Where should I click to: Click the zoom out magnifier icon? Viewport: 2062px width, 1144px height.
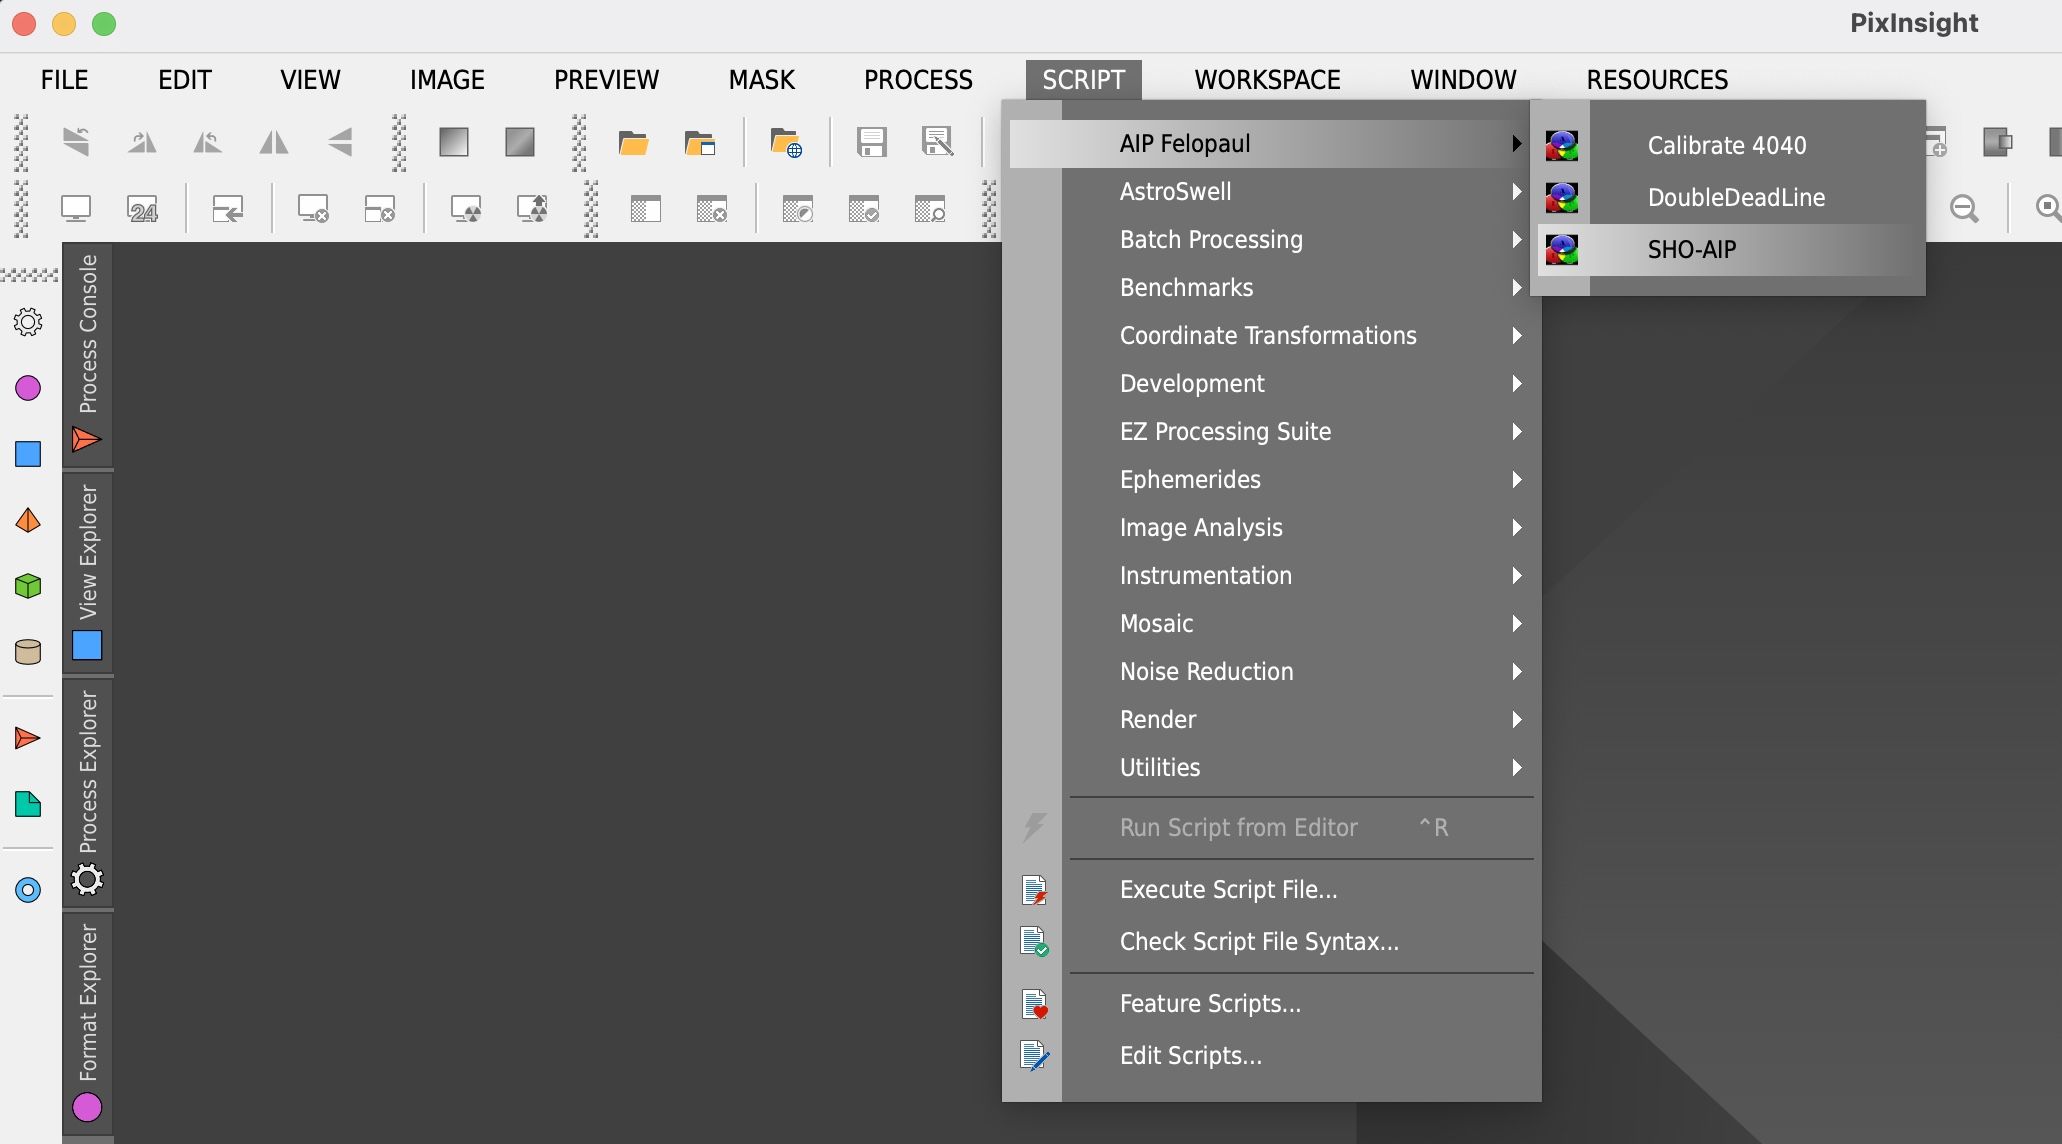pos(1964,209)
